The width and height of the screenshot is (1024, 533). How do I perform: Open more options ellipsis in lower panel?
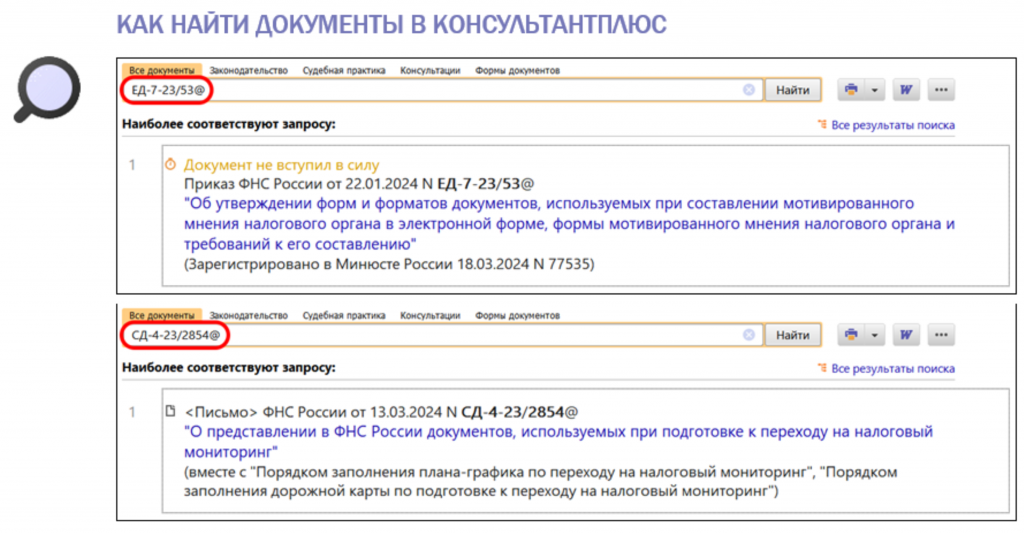coord(941,334)
